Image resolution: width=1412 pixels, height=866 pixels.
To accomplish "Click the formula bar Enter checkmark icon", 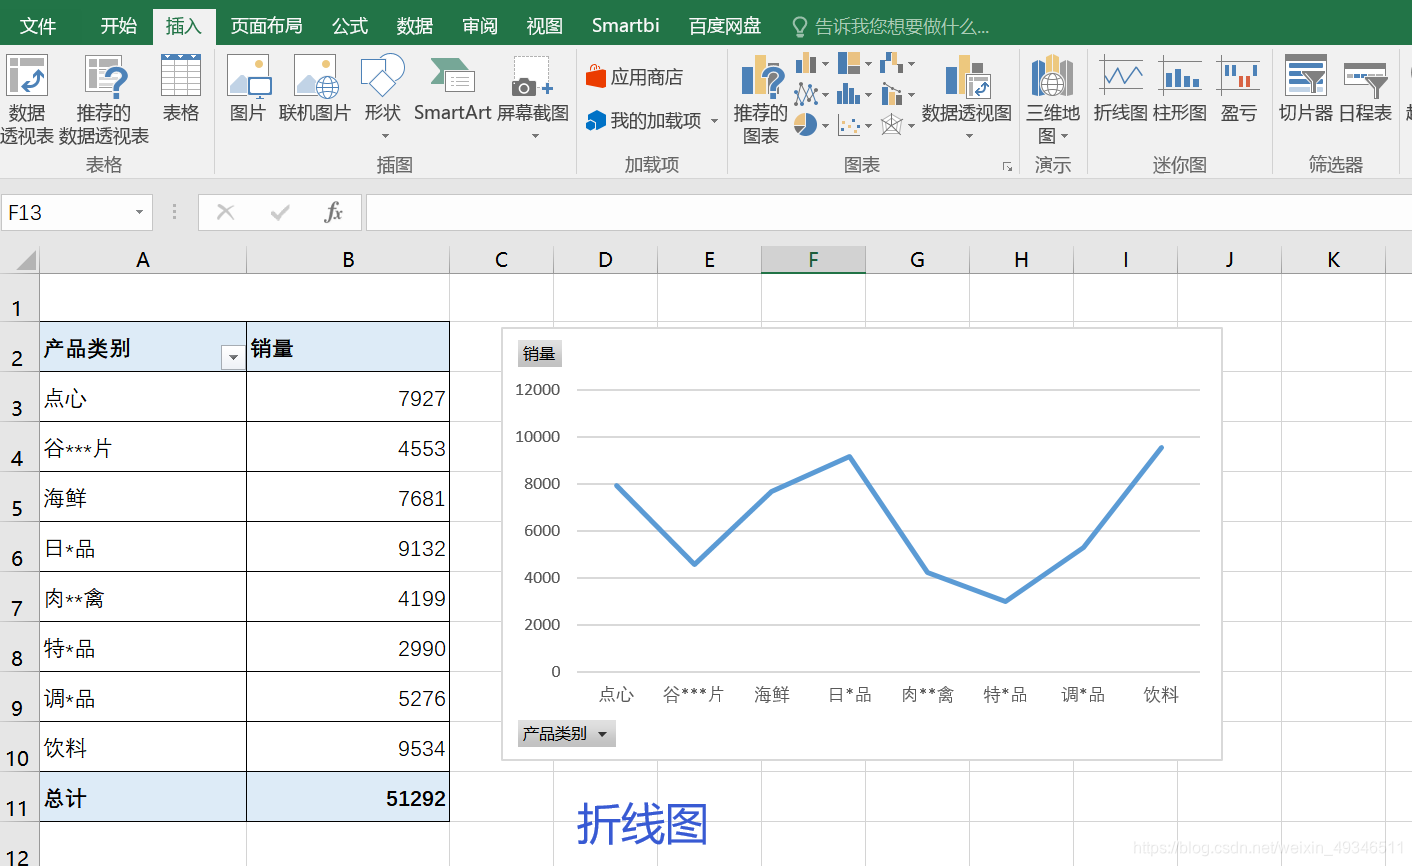I will (280, 212).
